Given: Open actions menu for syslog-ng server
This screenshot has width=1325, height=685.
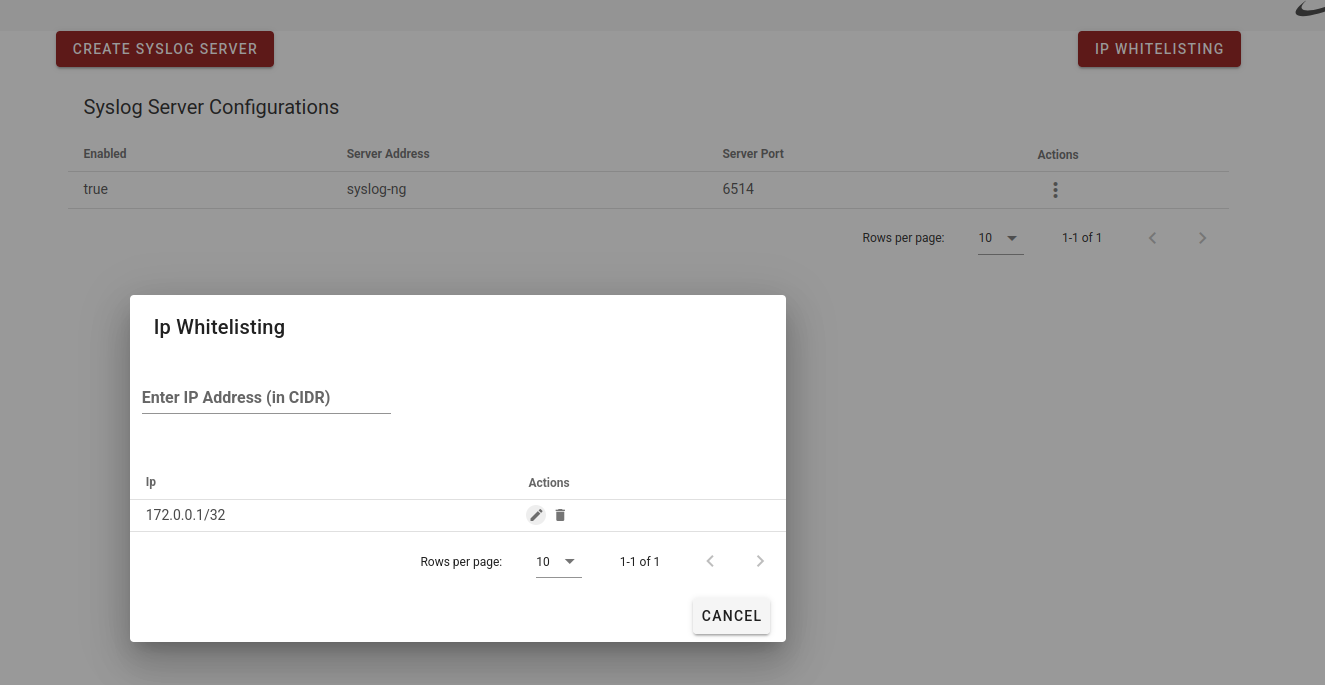Looking at the screenshot, I should 1055,190.
